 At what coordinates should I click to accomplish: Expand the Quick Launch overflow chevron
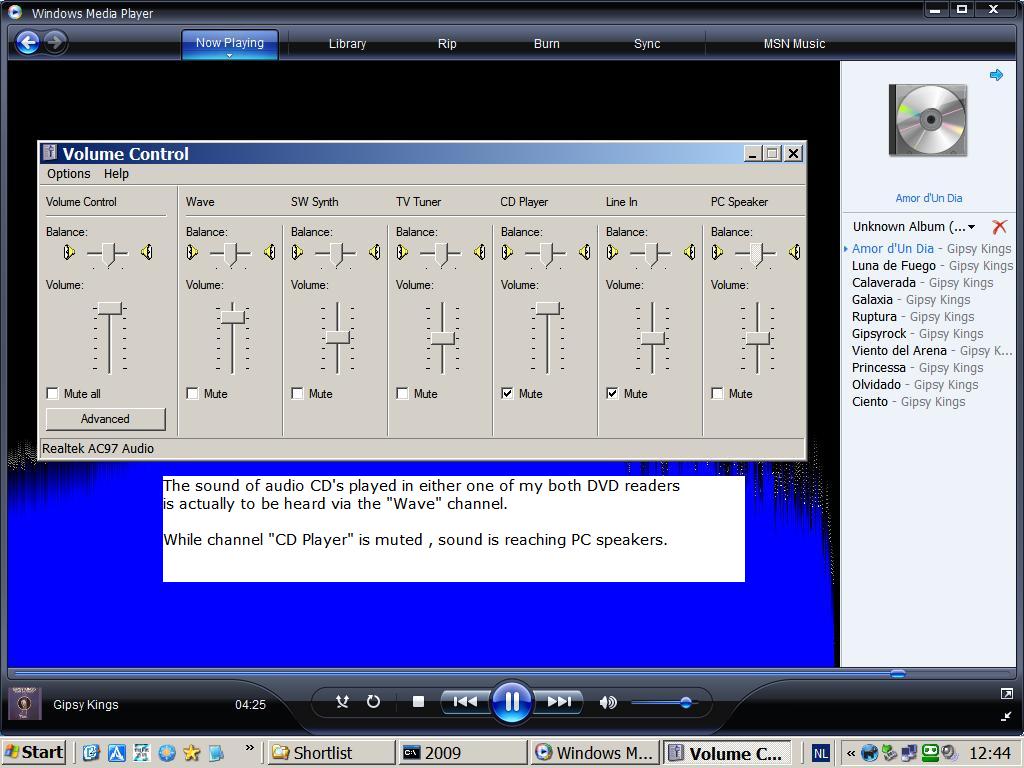pos(249,748)
